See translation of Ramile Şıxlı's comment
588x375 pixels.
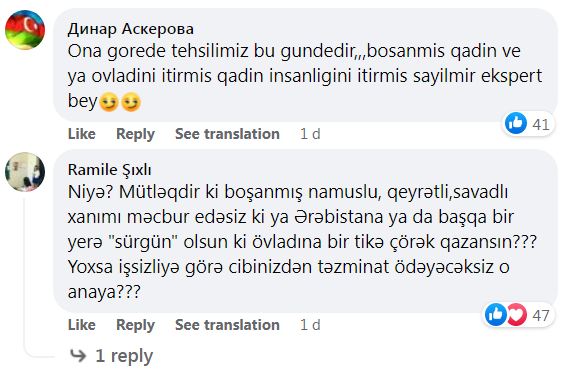tap(227, 325)
